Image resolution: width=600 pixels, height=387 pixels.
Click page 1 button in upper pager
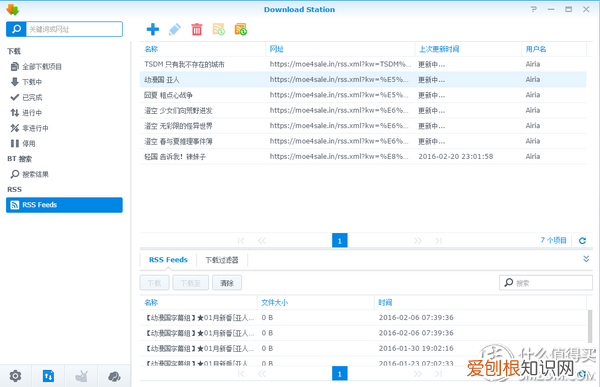click(x=339, y=240)
